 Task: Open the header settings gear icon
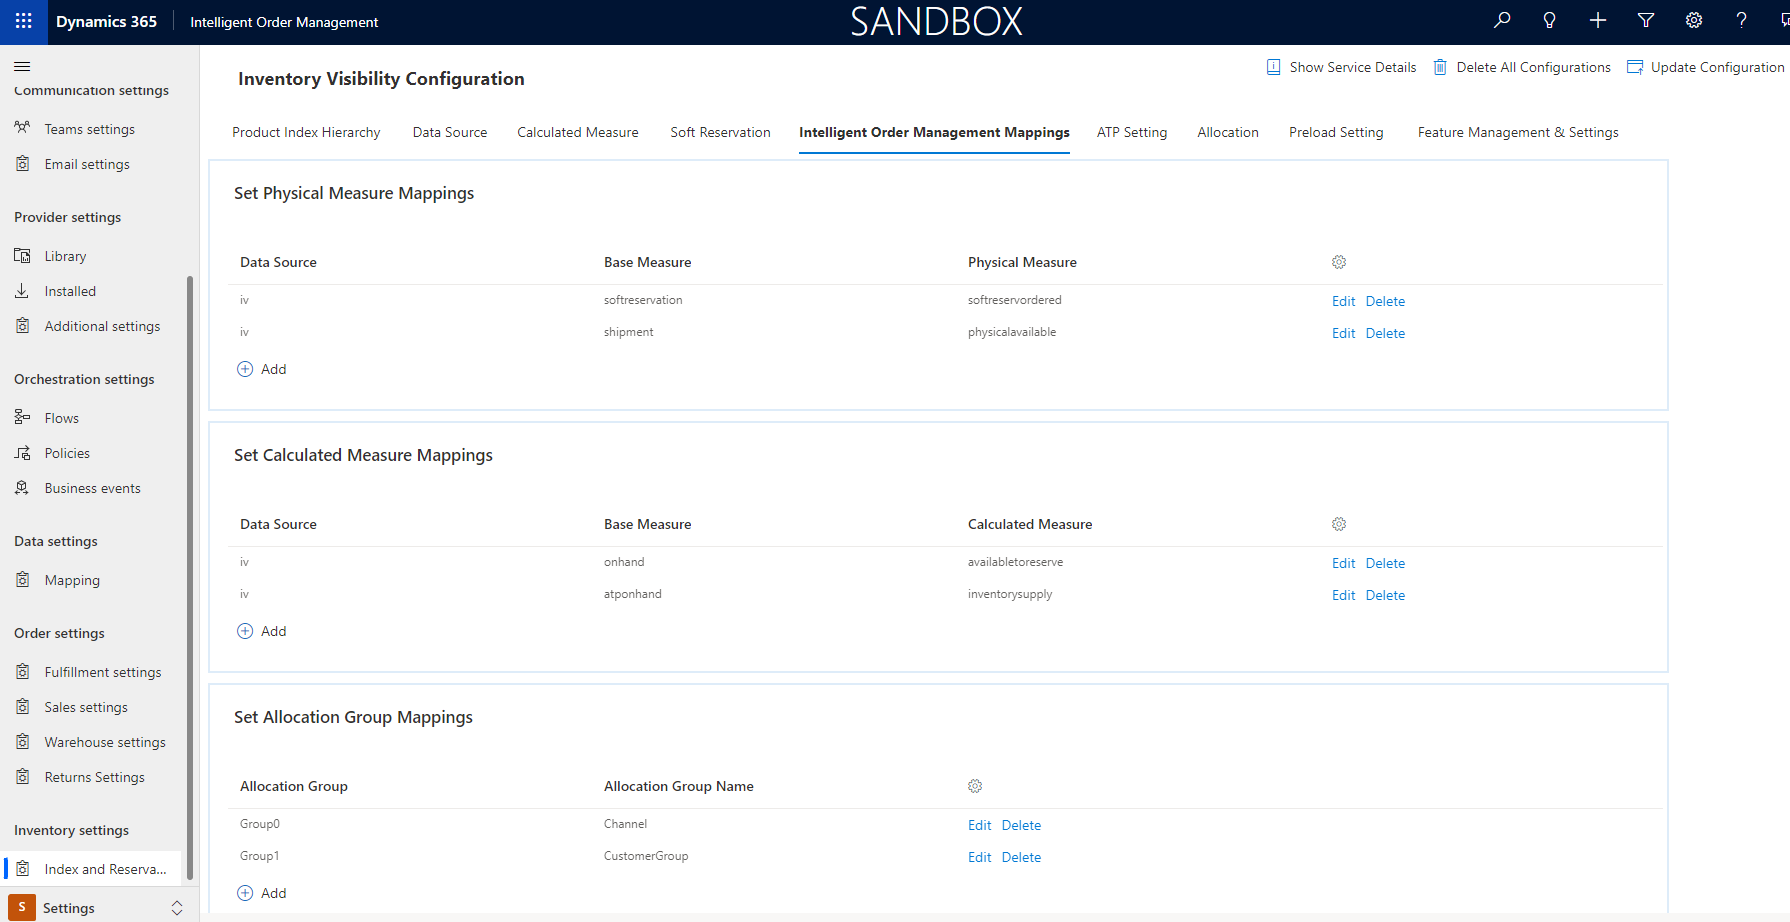(1694, 20)
